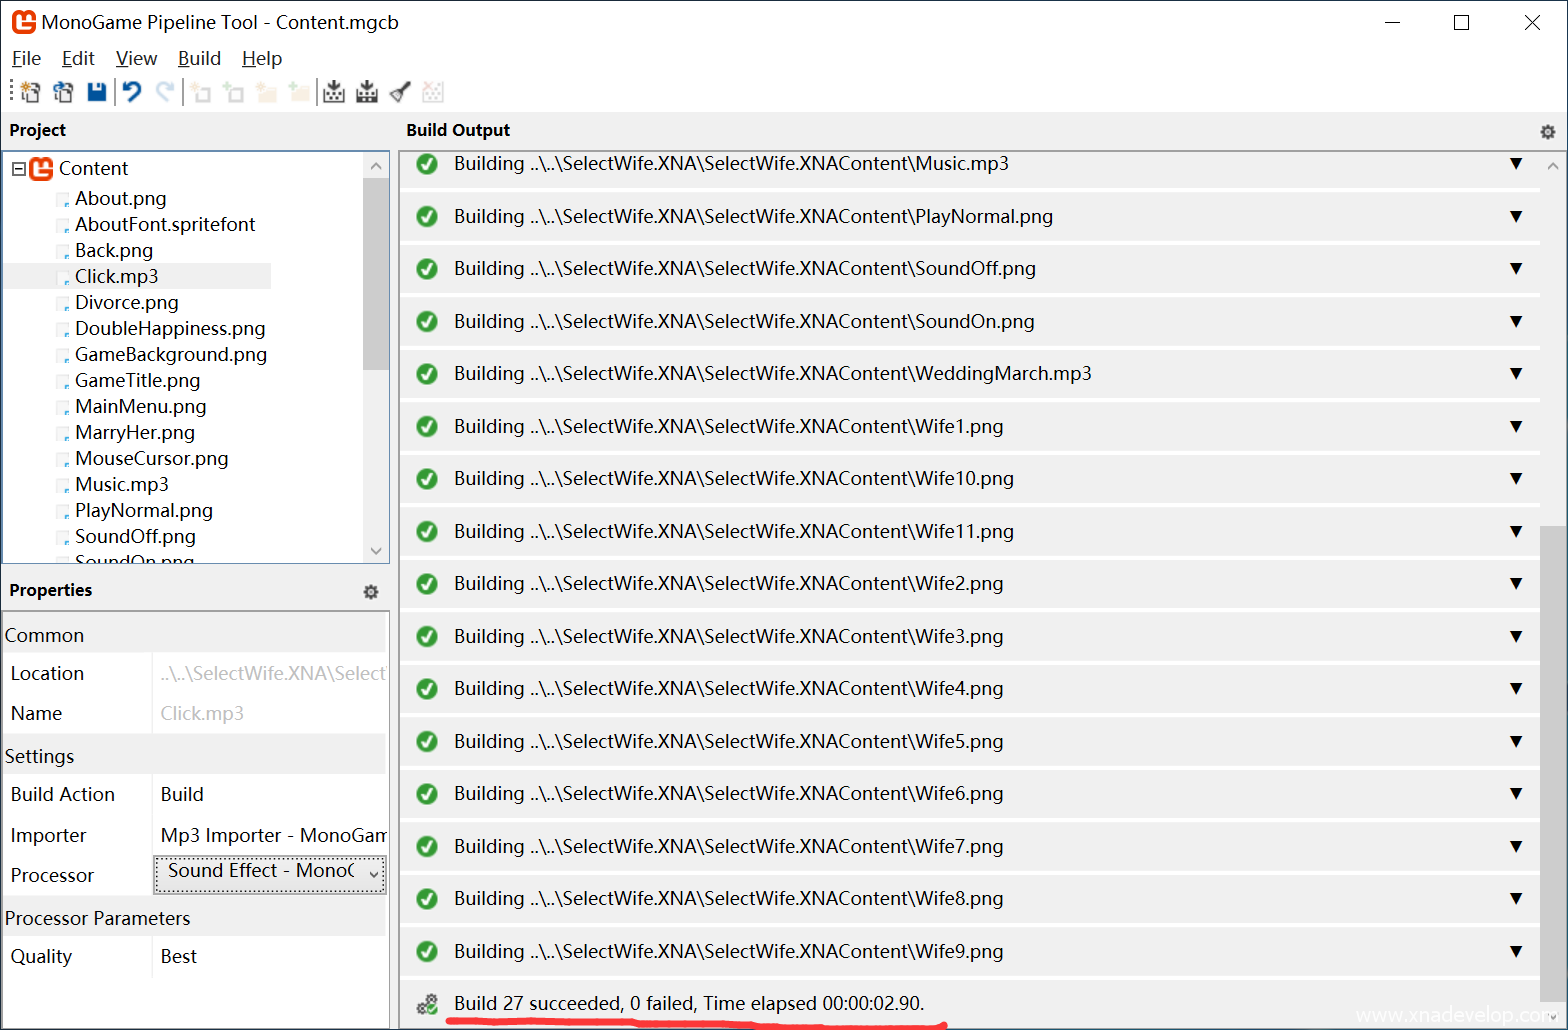1568x1030 pixels.
Task: Select GameBackground.png in the project tree
Action: coord(170,355)
